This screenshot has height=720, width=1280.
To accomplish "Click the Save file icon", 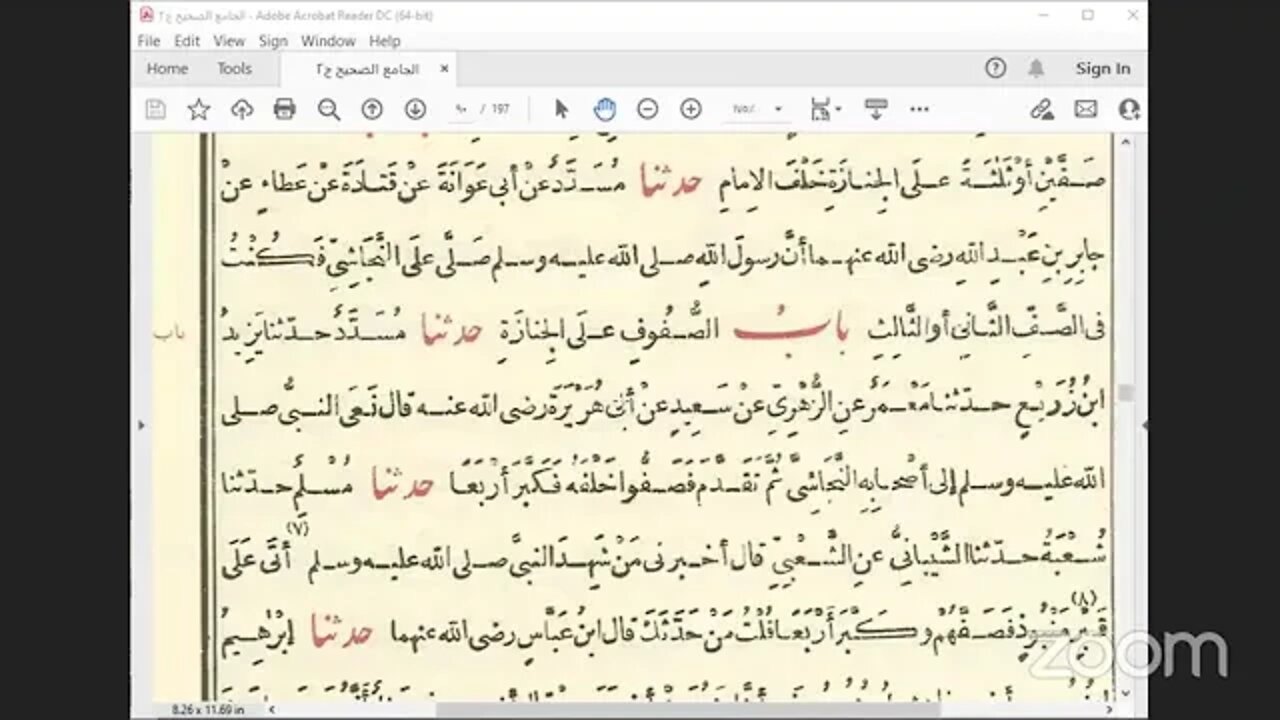I will [x=155, y=109].
